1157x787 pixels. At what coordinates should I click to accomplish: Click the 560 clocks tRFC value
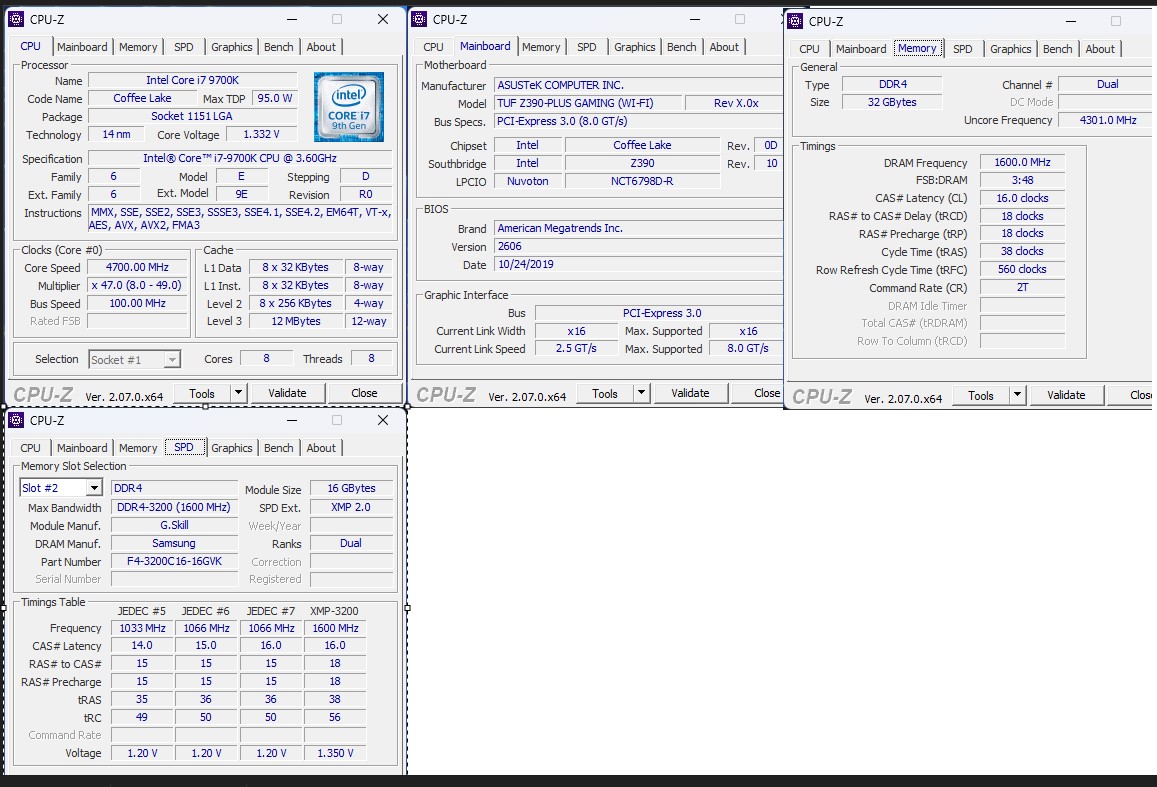click(x=1022, y=269)
